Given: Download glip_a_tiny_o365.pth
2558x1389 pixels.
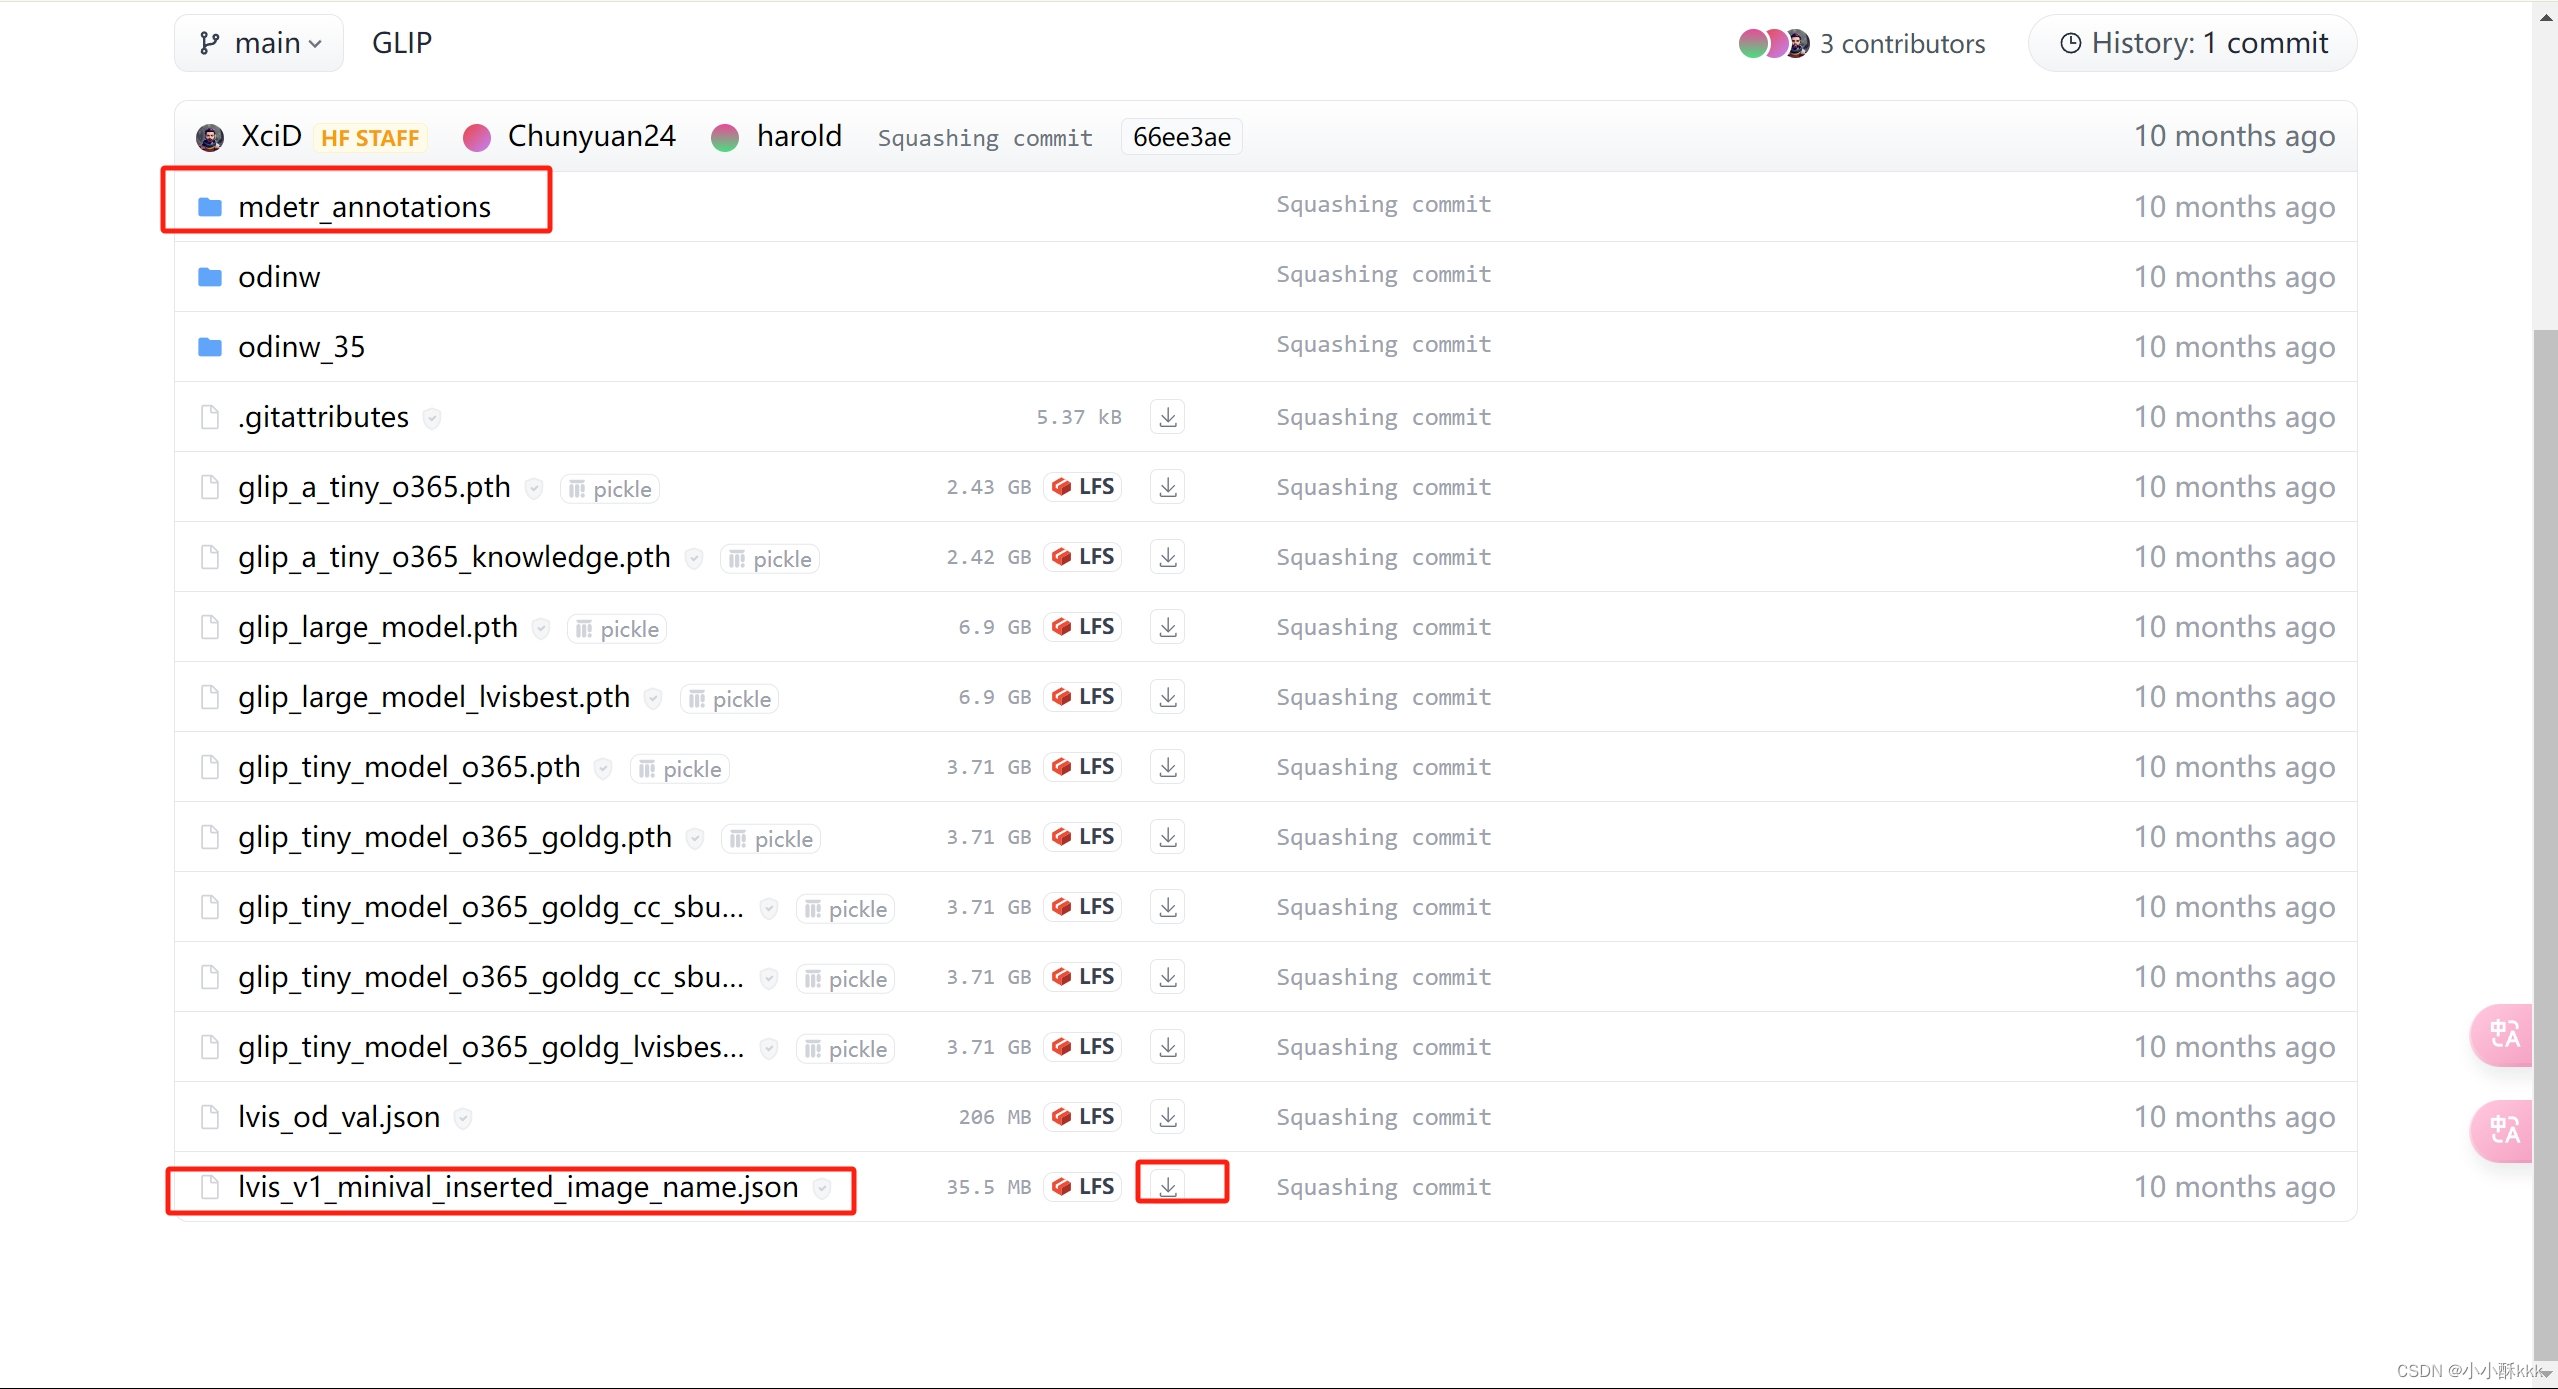Looking at the screenshot, I should pos(1167,487).
